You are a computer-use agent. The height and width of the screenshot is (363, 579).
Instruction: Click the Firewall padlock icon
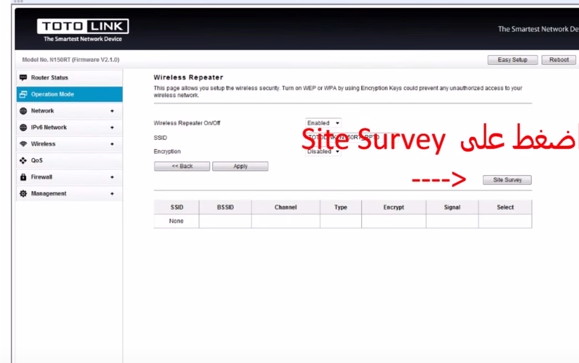click(x=23, y=177)
